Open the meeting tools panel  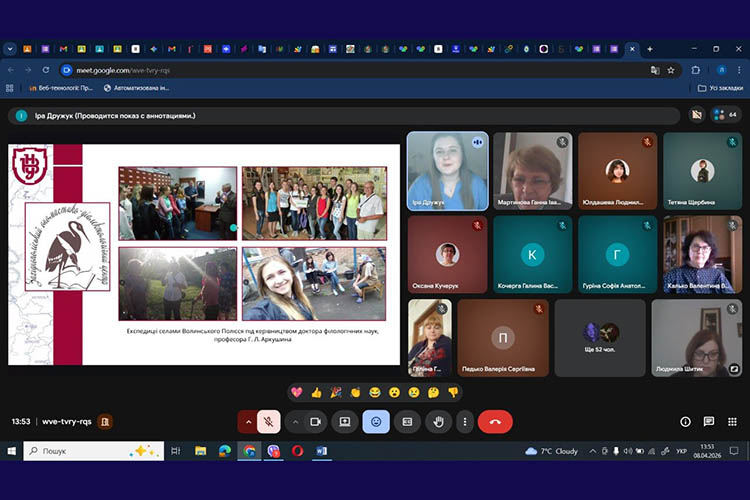731,422
